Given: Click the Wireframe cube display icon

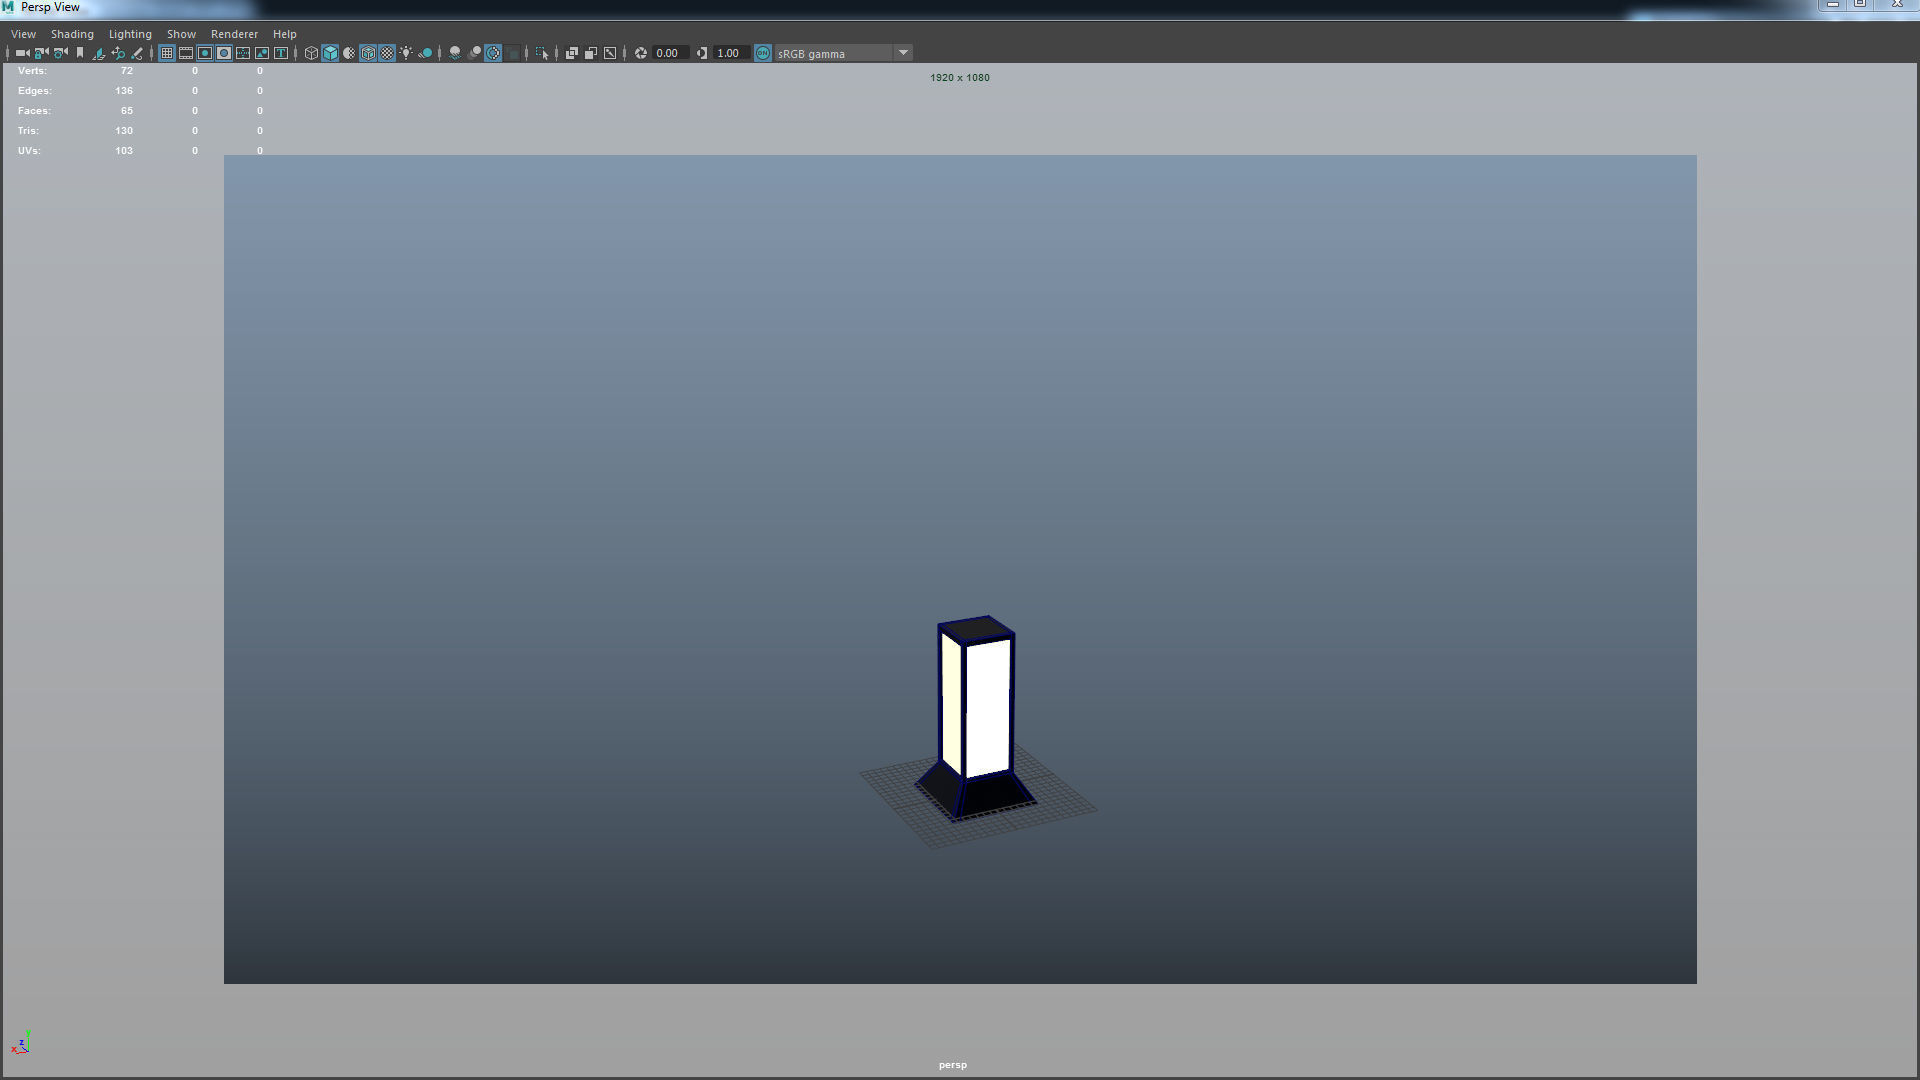Looking at the screenshot, I should pos(311,53).
